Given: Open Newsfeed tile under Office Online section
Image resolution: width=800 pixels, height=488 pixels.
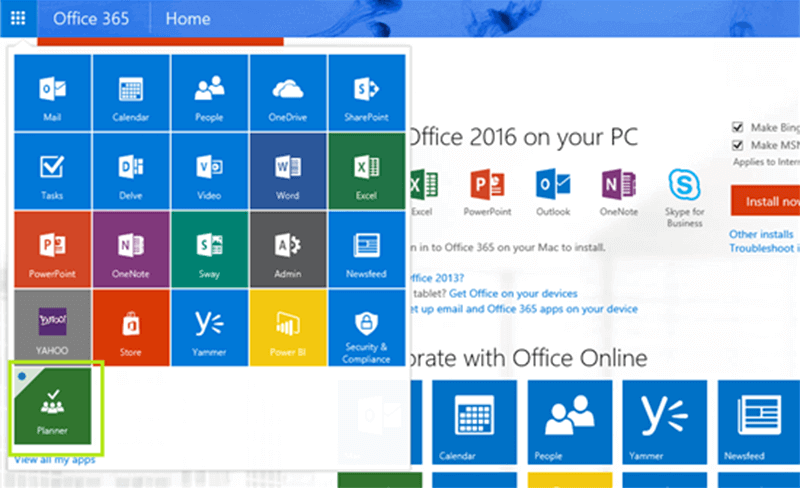Looking at the screenshot, I should pyautogui.click(x=759, y=422).
